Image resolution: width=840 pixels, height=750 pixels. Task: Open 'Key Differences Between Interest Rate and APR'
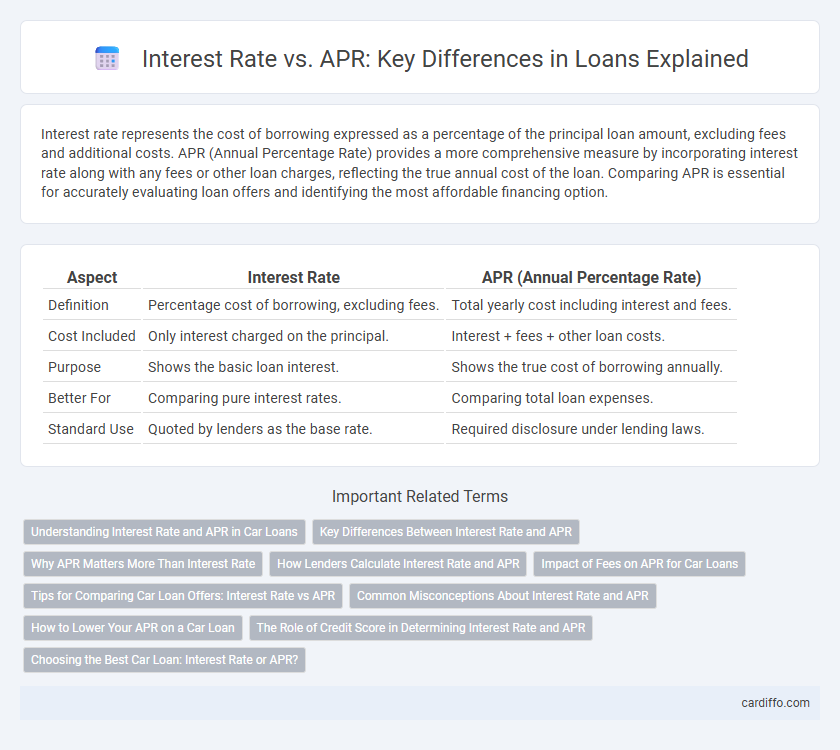tap(446, 532)
